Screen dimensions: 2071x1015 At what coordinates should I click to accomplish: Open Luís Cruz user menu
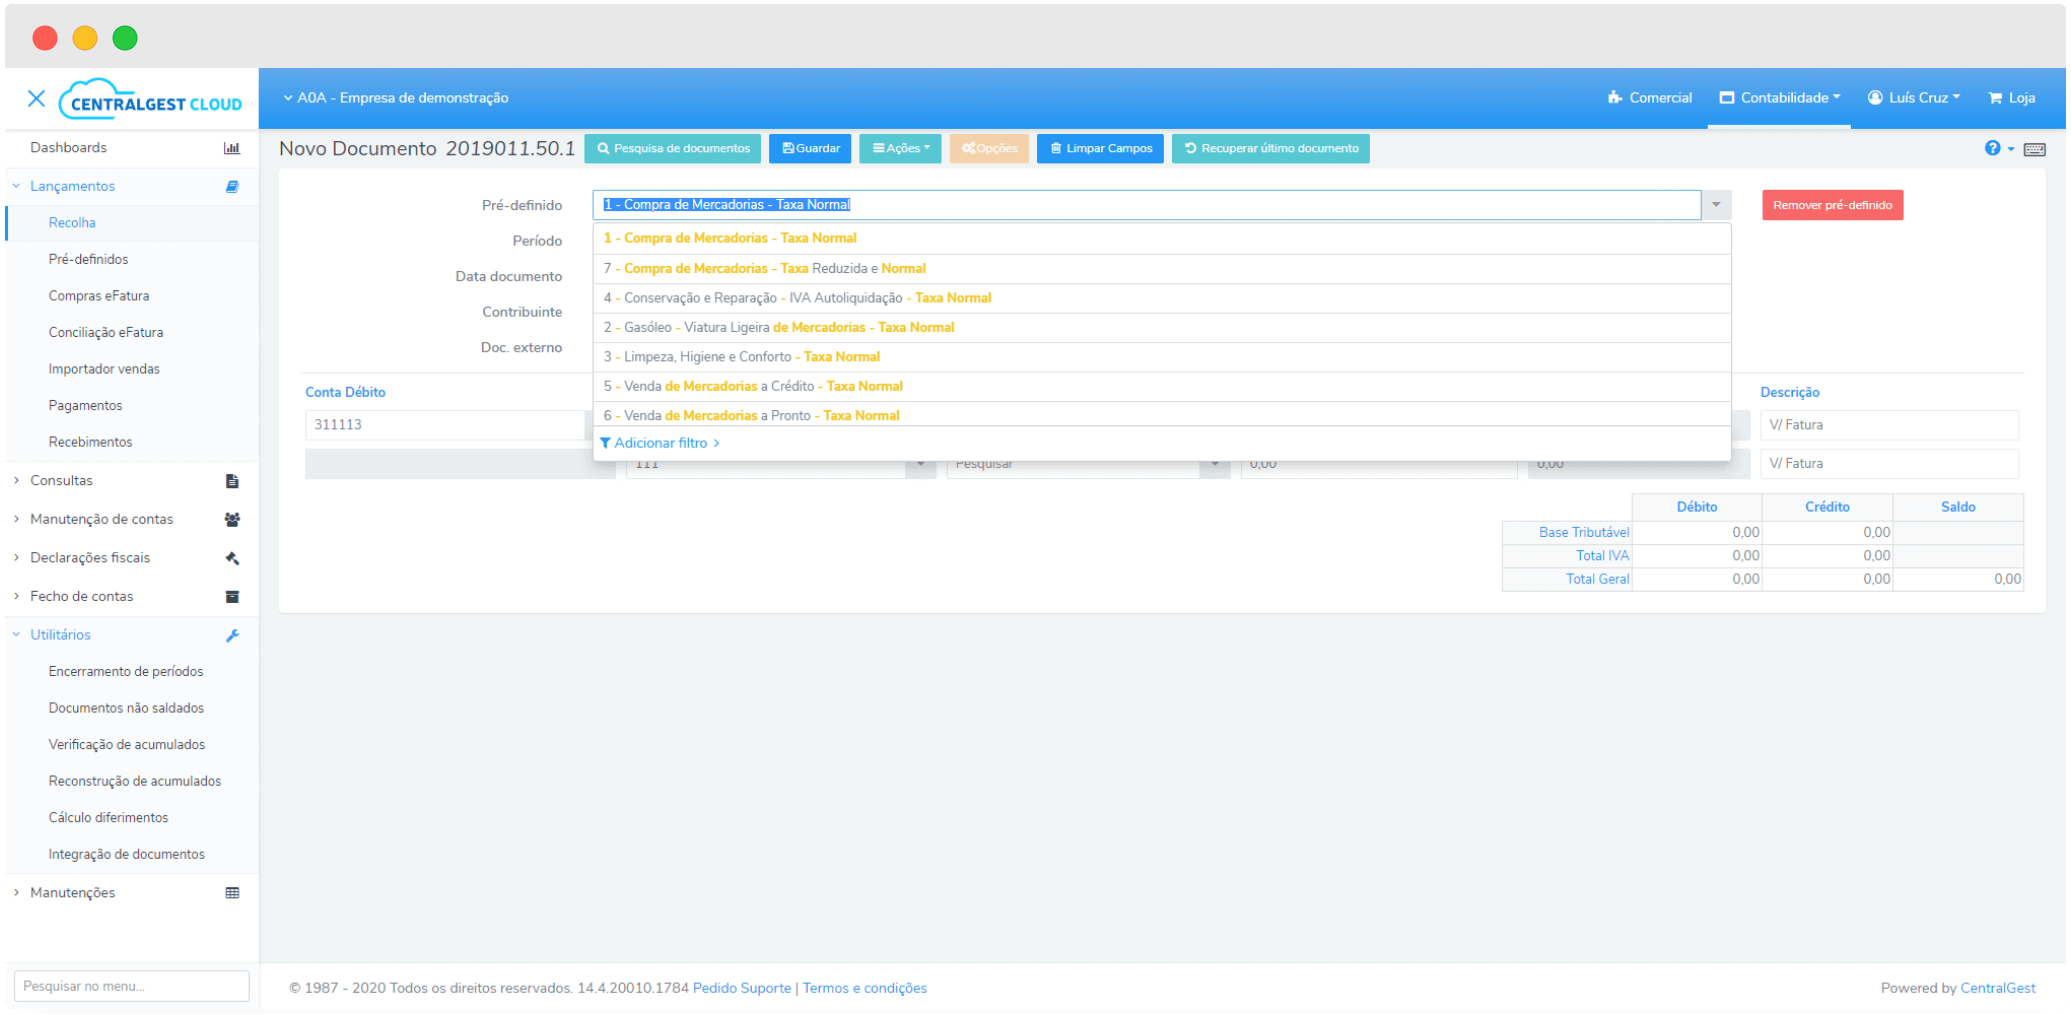(x=1913, y=98)
